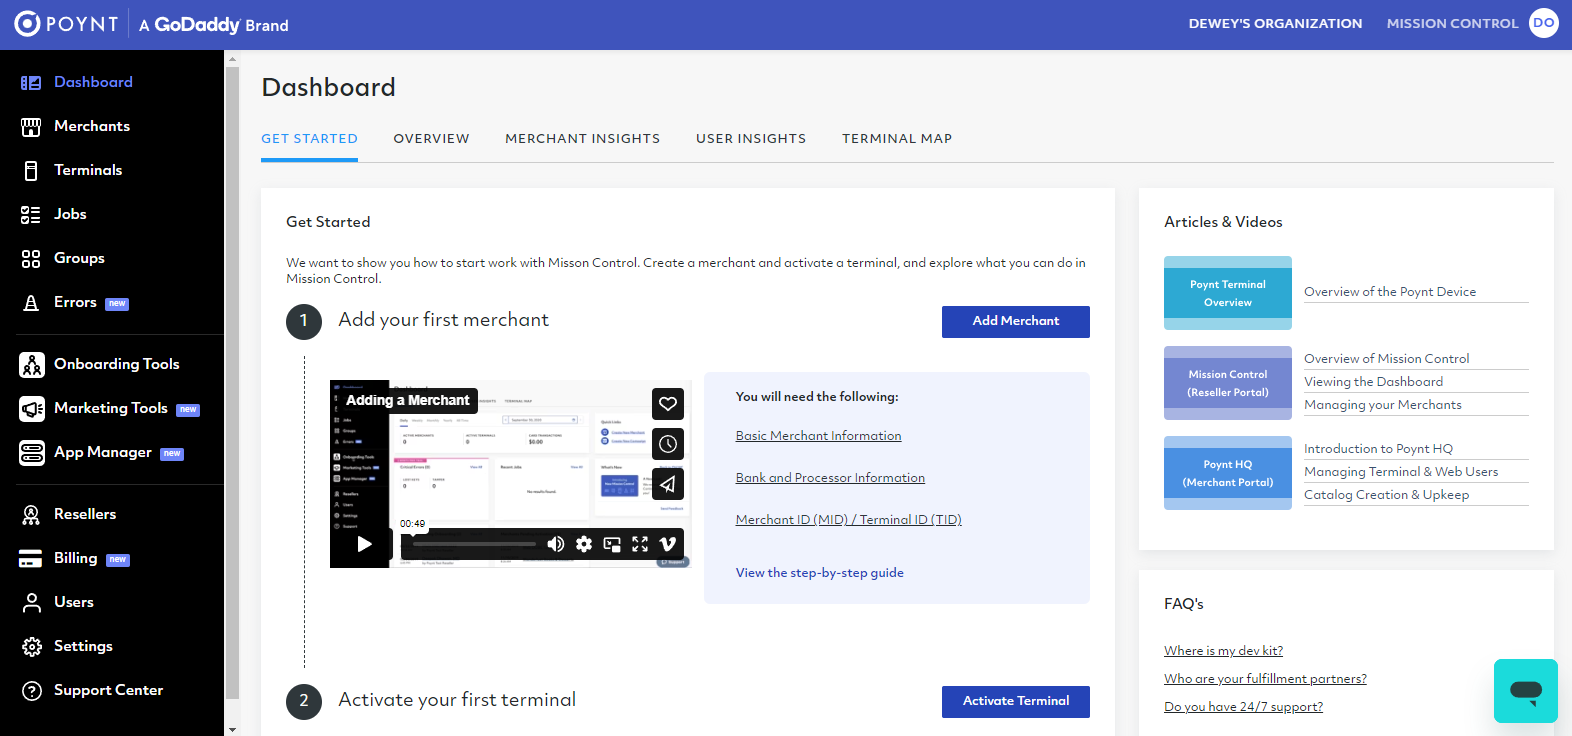Click the Adding a Merchant video title
Viewport: 1572px width, 736px height.
tap(407, 400)
